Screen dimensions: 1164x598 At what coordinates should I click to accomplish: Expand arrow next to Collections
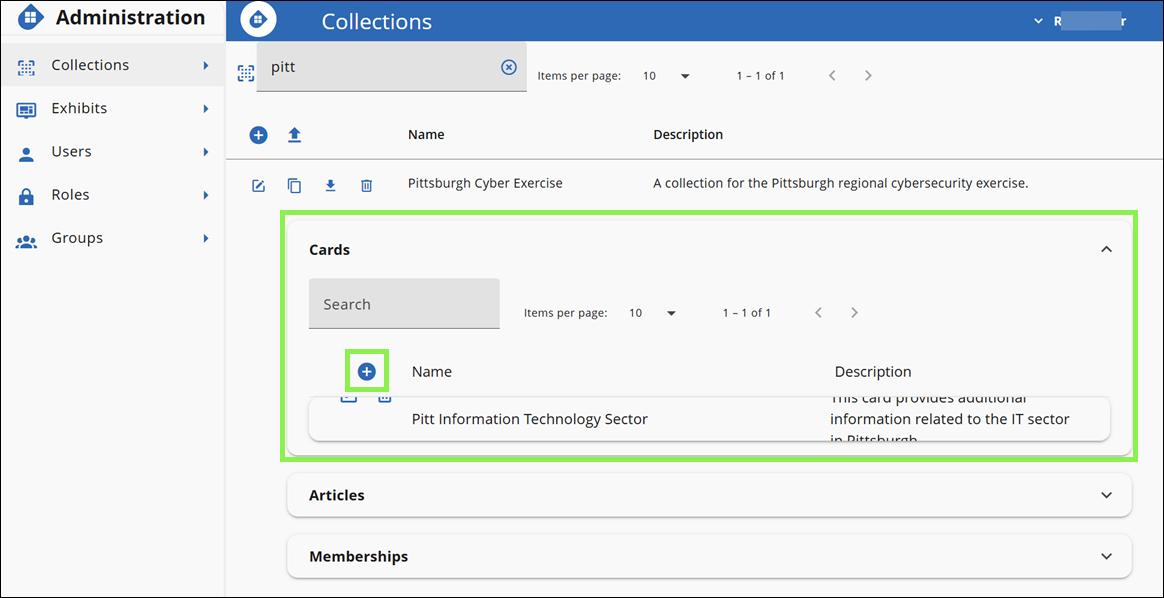(x=206, y=65)
